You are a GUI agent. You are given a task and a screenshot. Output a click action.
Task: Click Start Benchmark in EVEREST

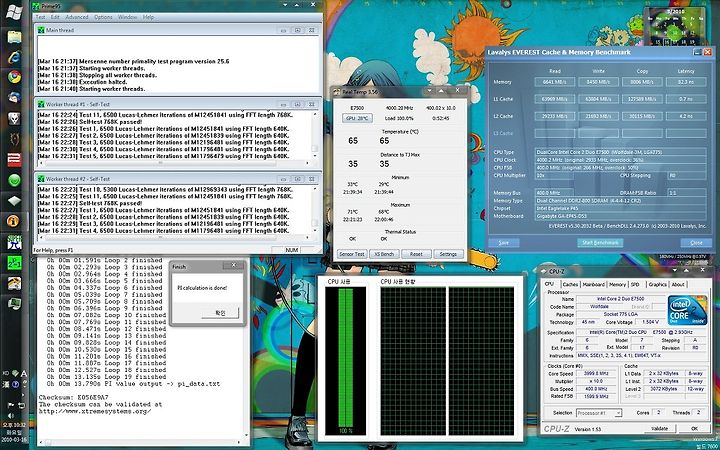[x=600, y=243]
